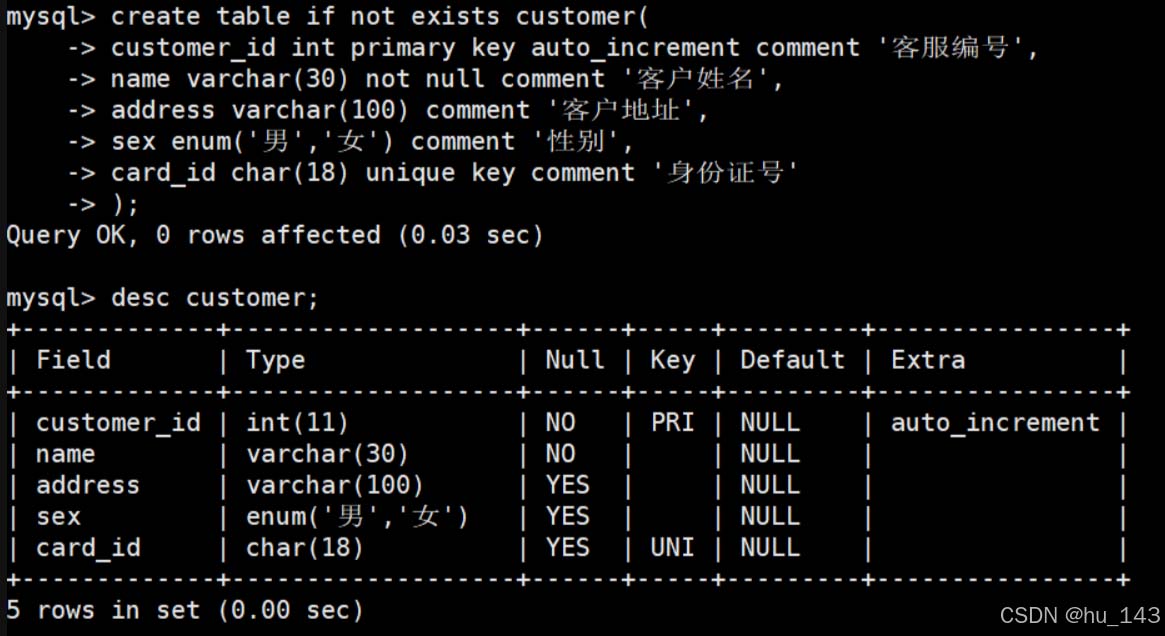Image resolution: width=1165 pixels, height=636 pixels.
Task: Click the Key column header
Action: 673,362
